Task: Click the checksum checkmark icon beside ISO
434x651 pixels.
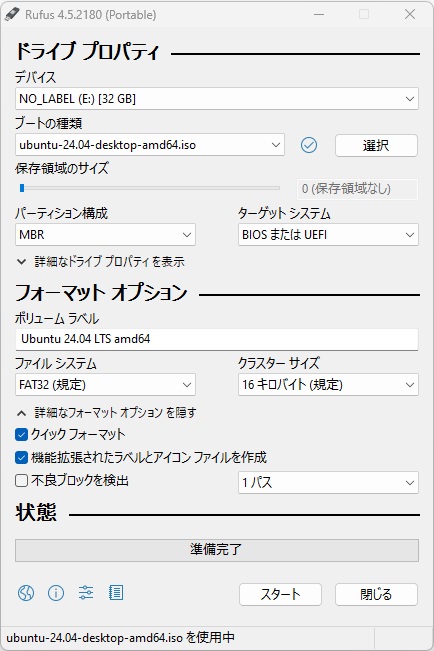Action: point(309,145)
